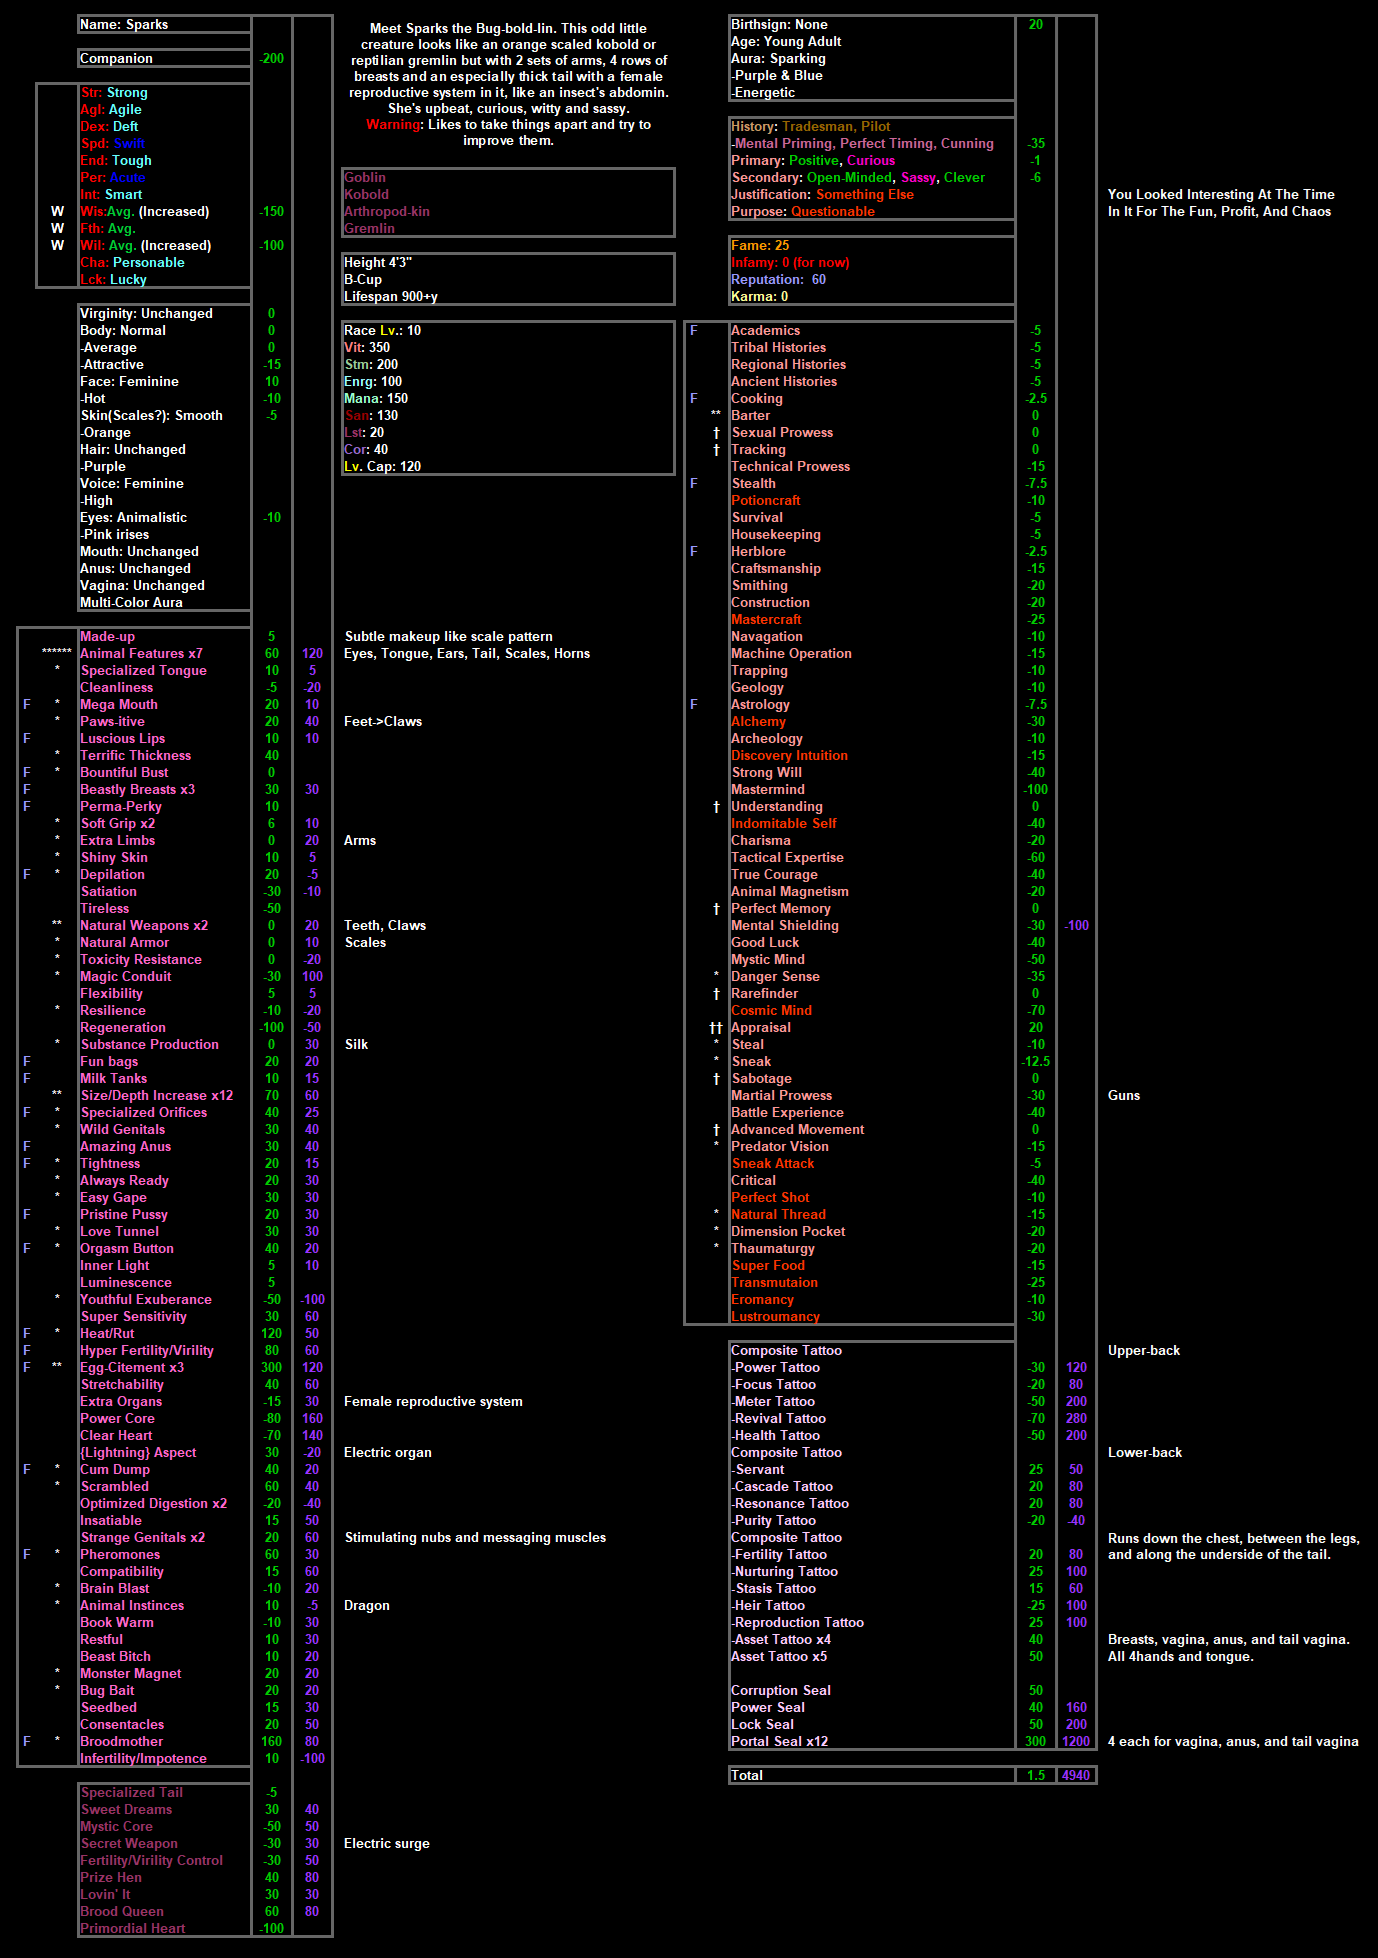Click the 'Smithing' skill row
This screenshot has width=1378, height=1958.
(x=759, y=585)
